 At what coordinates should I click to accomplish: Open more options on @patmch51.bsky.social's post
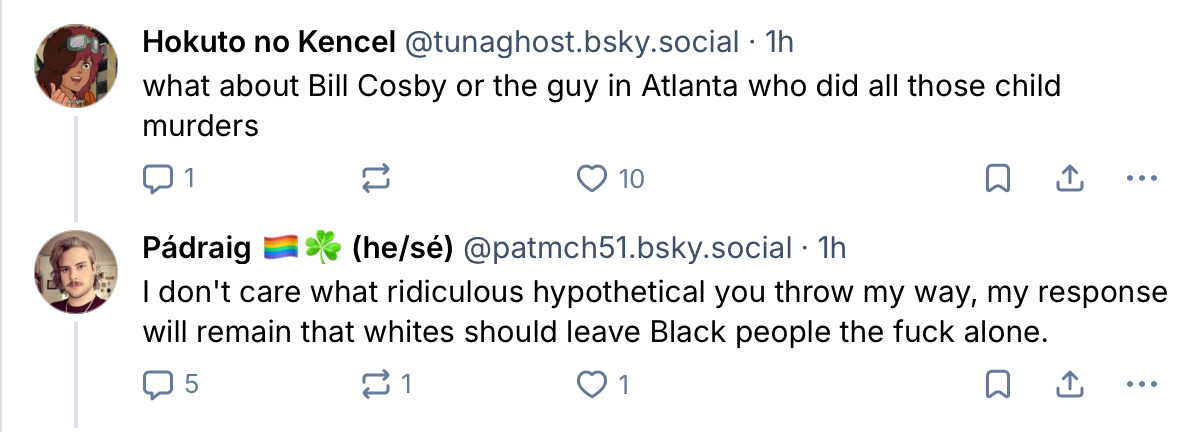coord(1141,383)
